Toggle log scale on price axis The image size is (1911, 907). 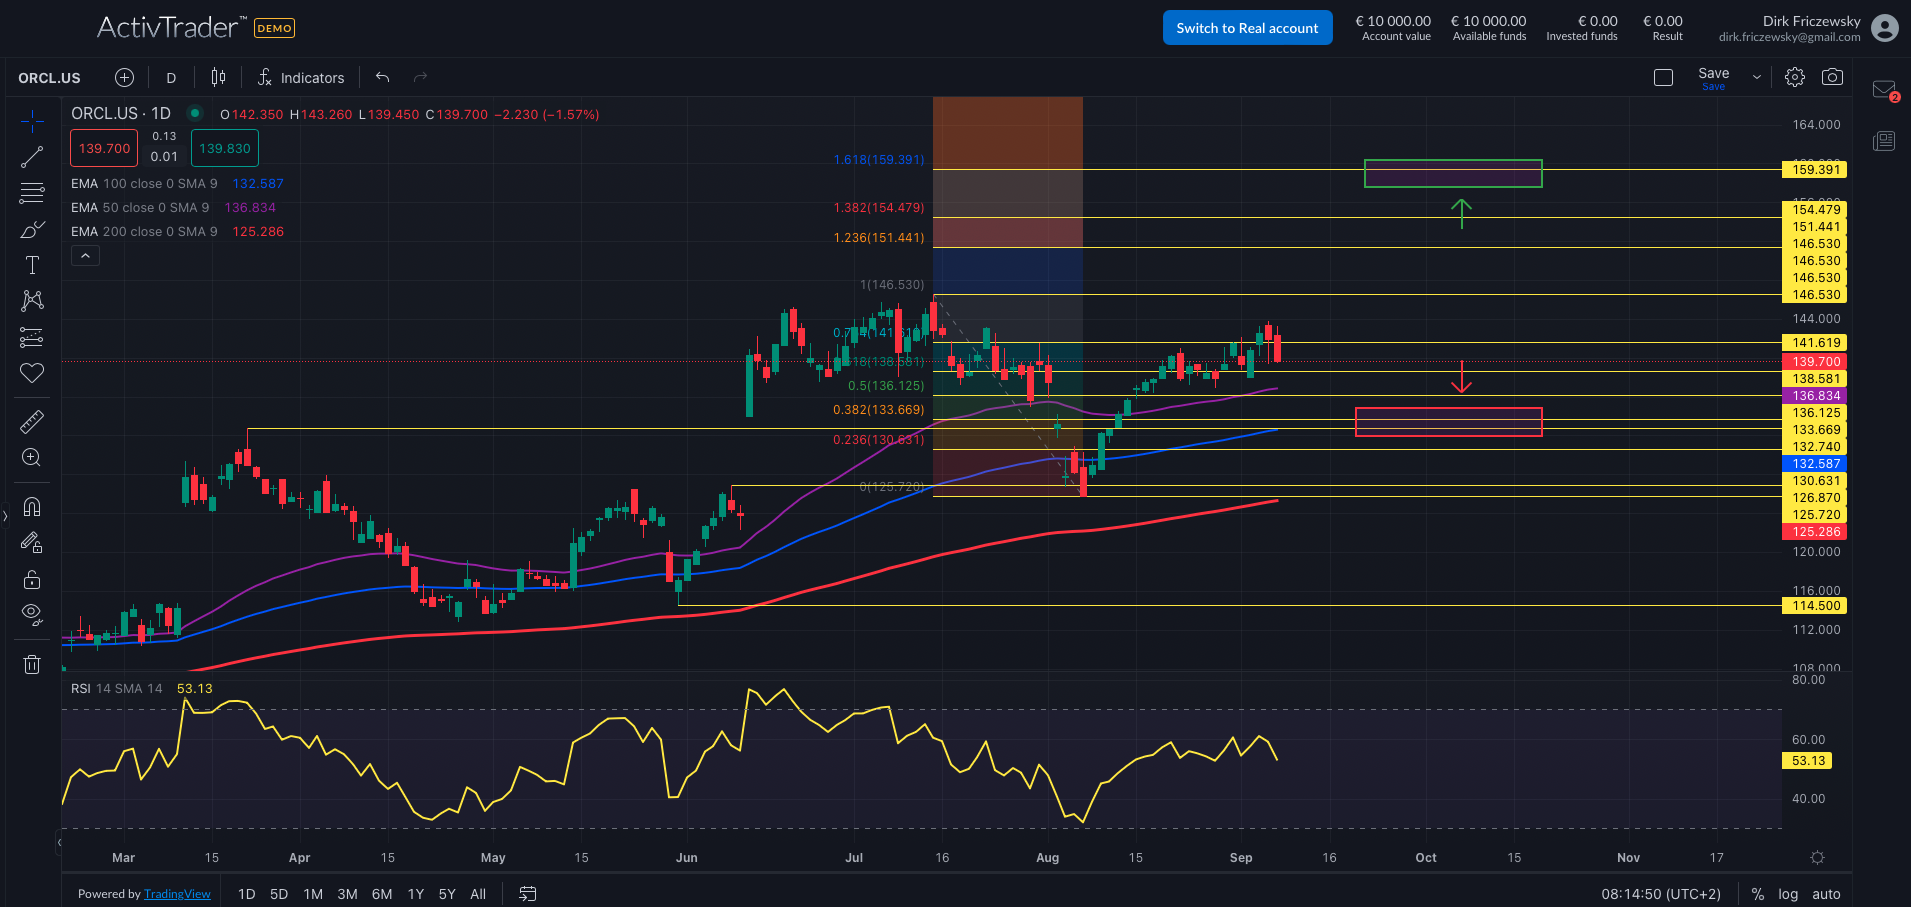coord(1788,894)
